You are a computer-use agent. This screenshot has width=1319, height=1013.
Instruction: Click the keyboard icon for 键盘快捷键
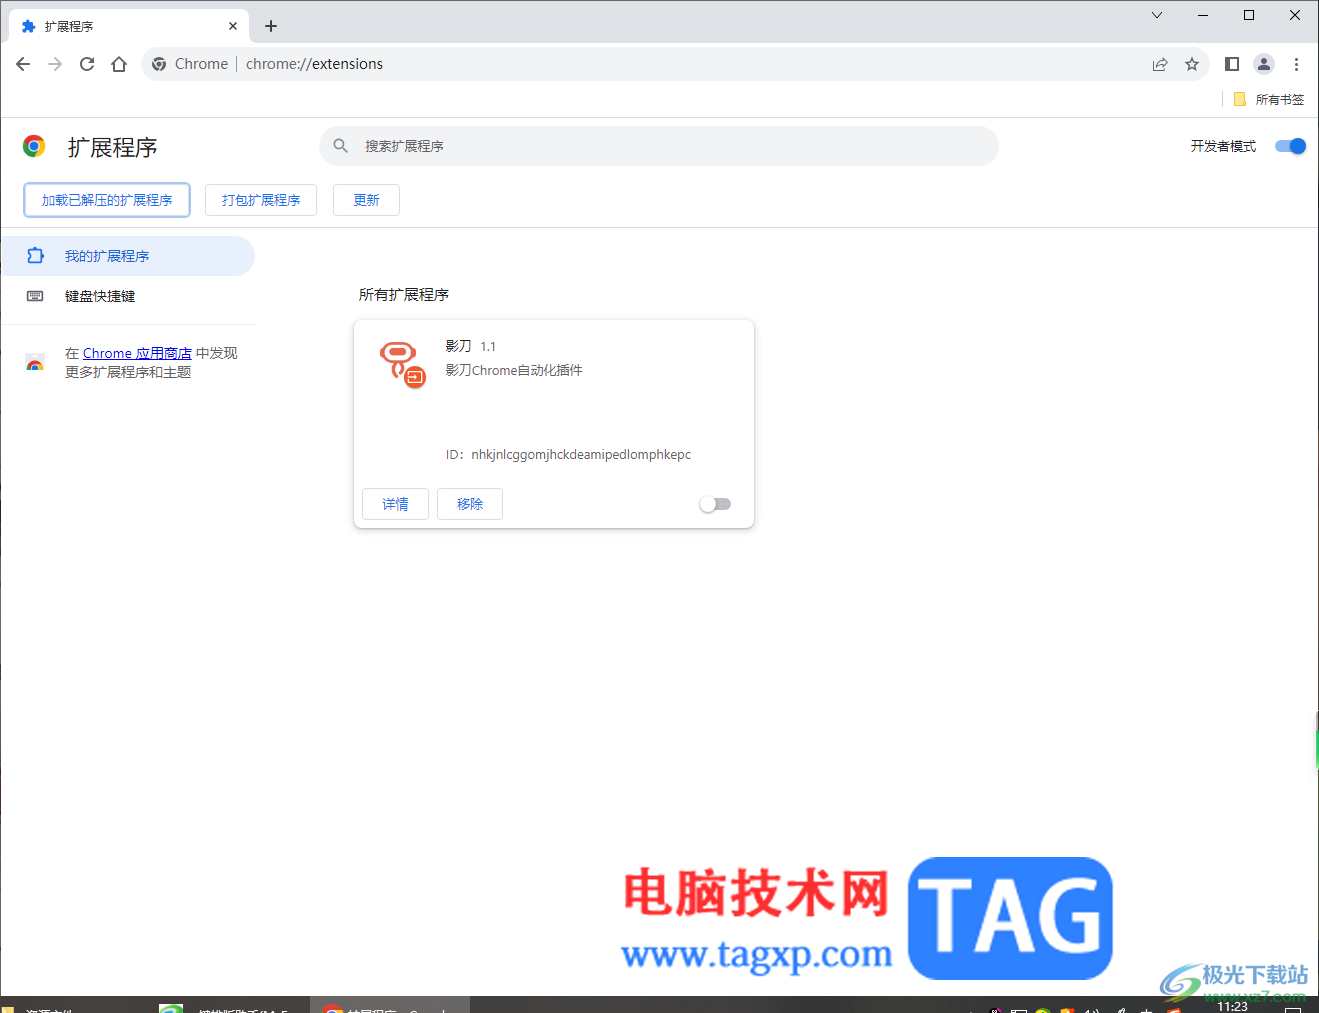click(x=35, y=296)
